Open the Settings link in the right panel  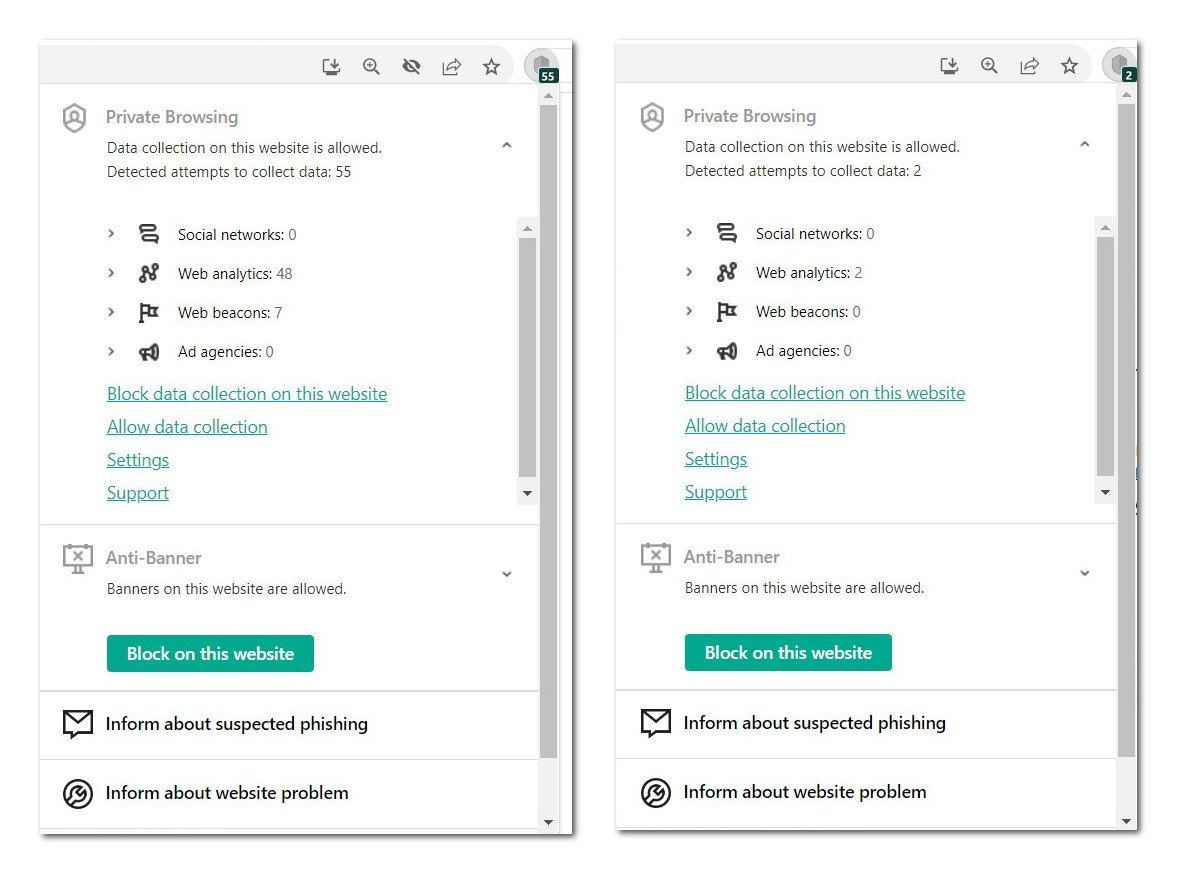[x=716, y=459]
